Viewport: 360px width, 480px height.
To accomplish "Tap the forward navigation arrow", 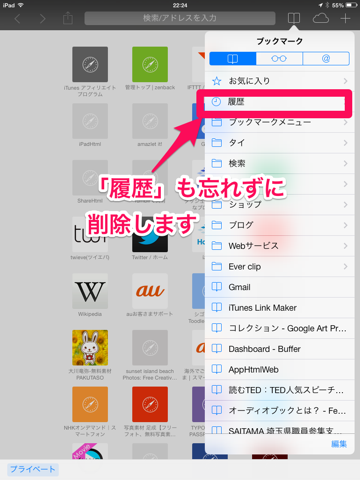I will tap(42, 19).
